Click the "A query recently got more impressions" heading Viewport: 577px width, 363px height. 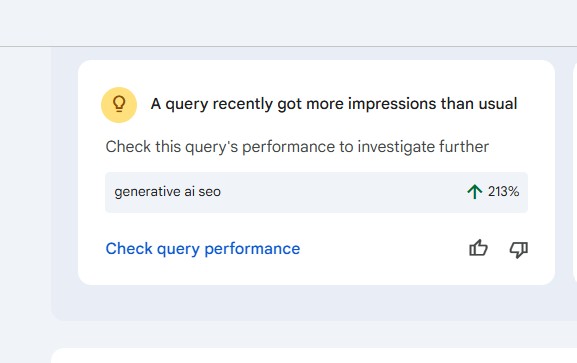coord(334,104)
